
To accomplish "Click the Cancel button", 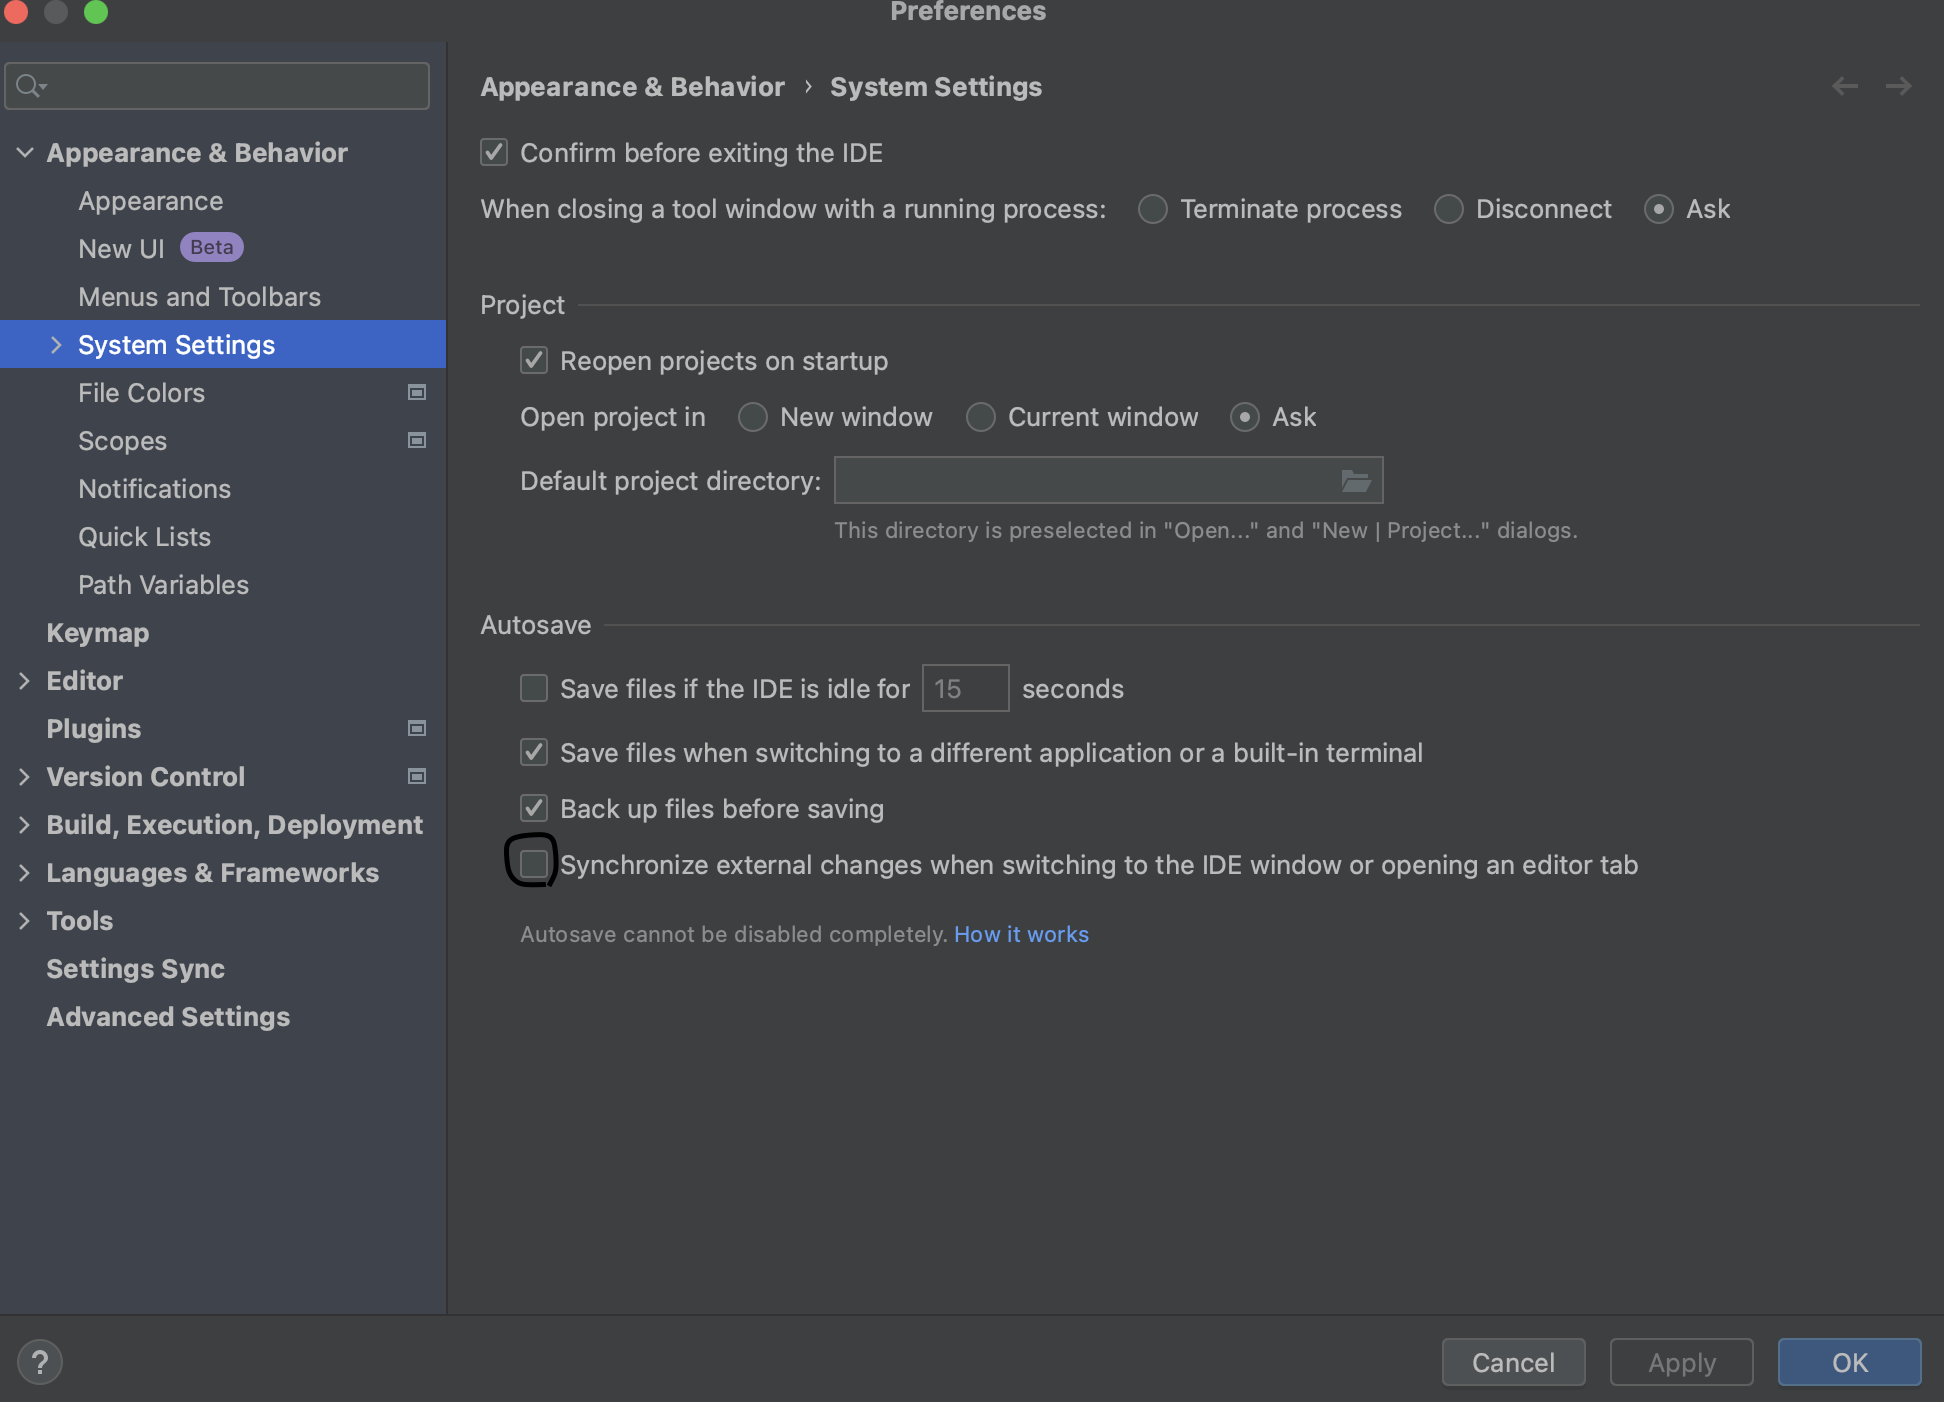I will 1514,1362.
